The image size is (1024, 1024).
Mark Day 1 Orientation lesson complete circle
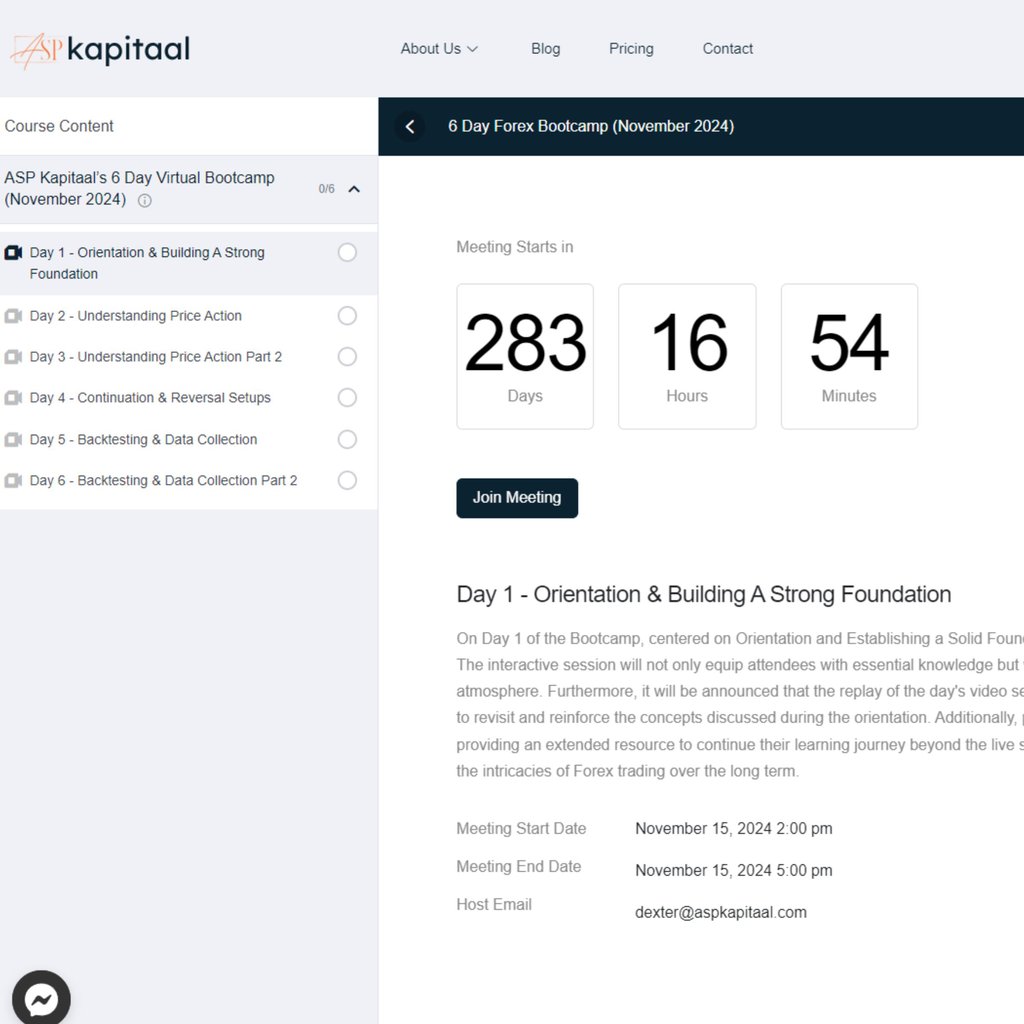coord(347,253)
